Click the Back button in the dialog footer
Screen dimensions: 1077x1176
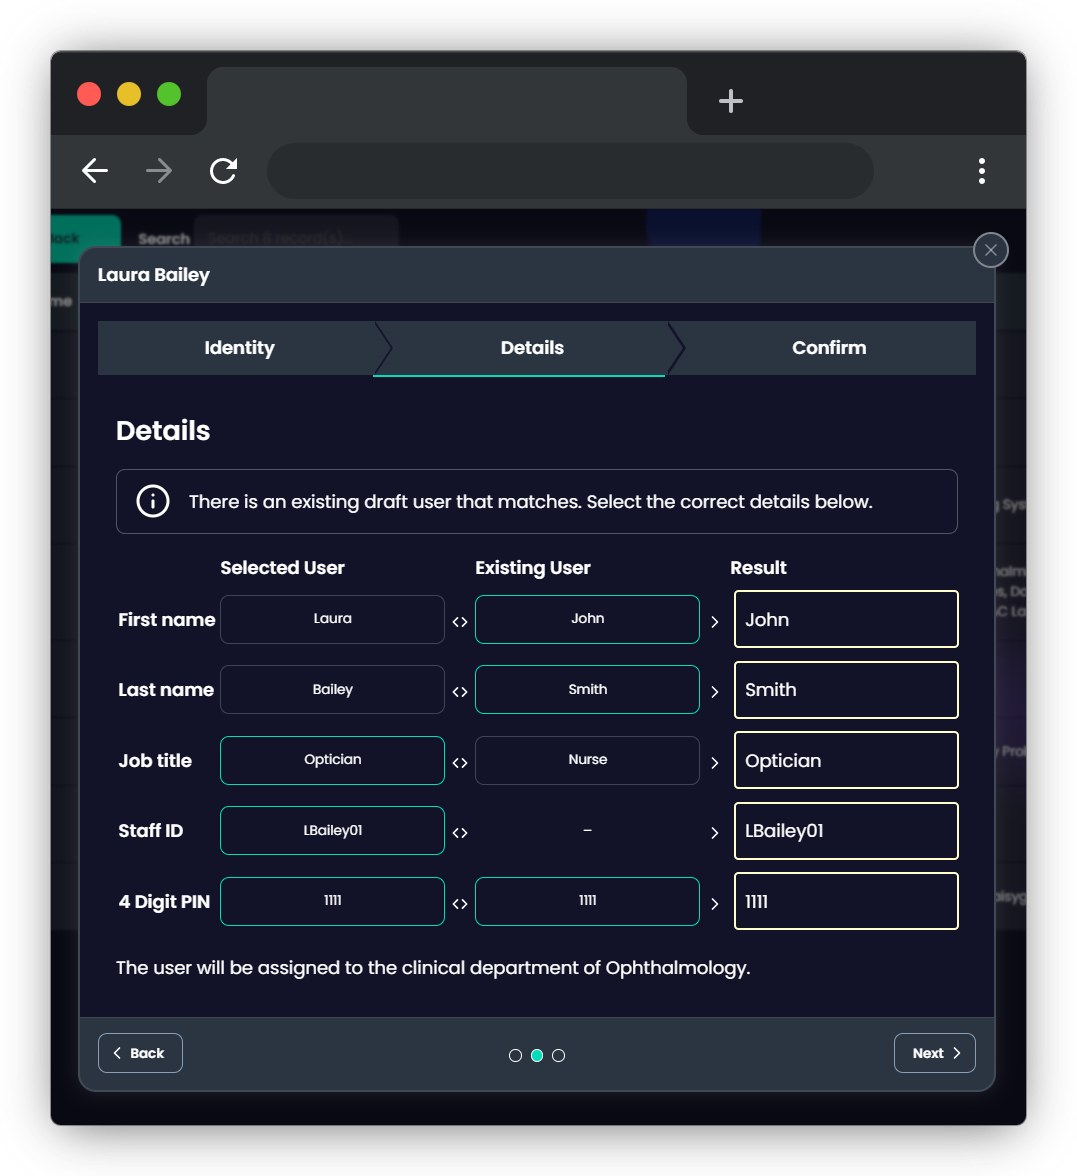[x=140, y=1053]
